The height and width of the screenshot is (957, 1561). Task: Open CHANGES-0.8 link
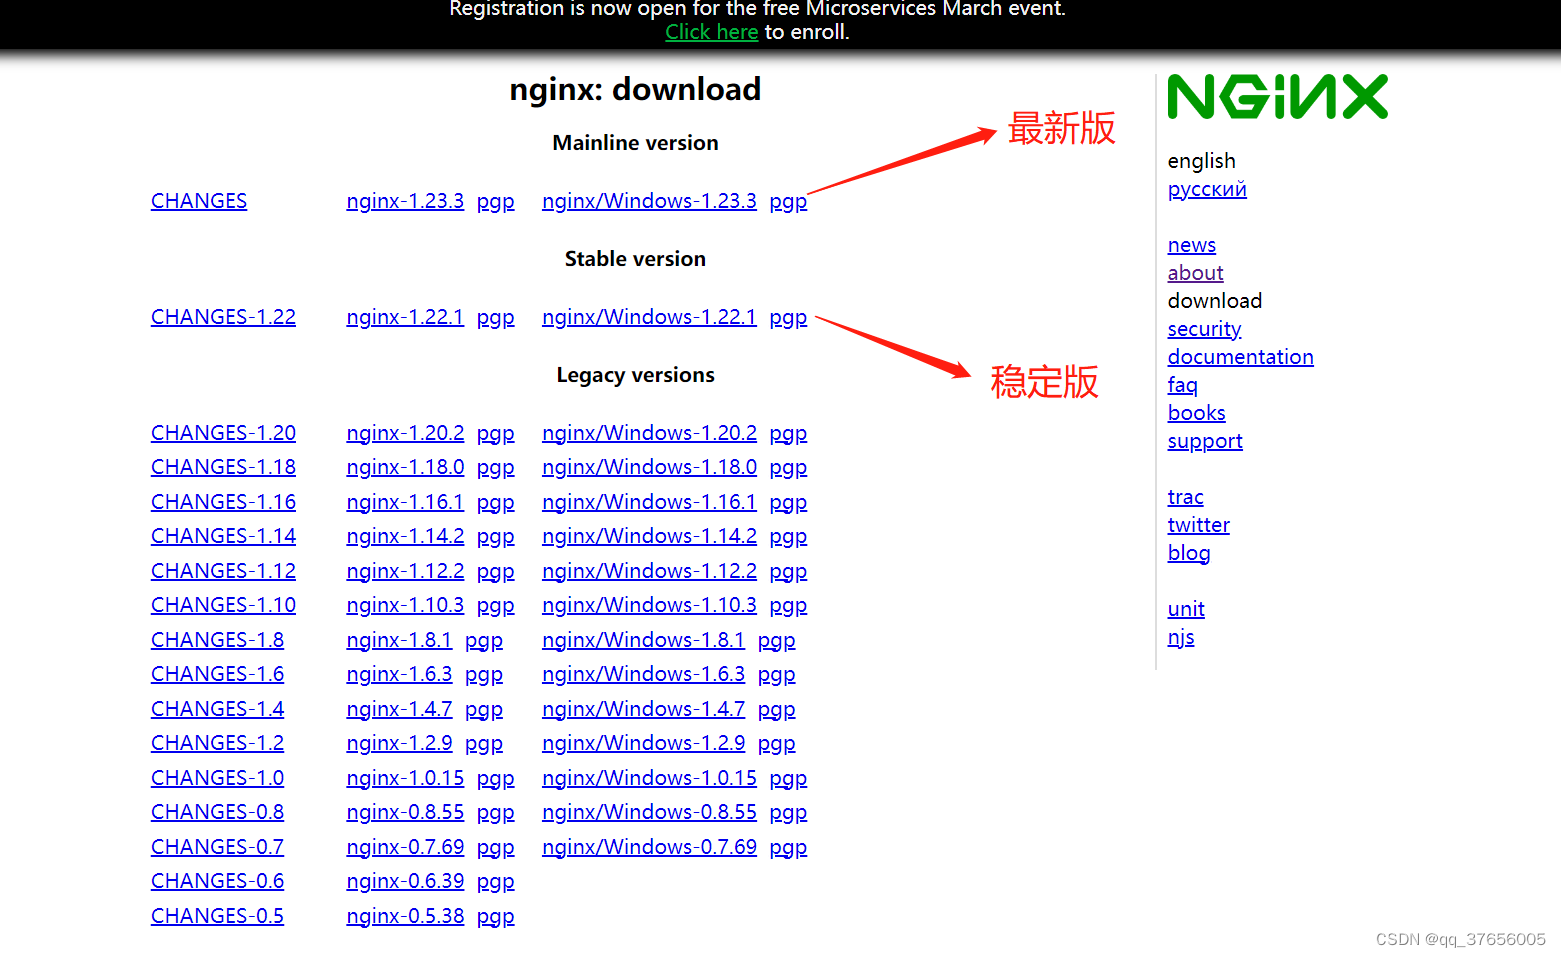(x=217, y=812)
